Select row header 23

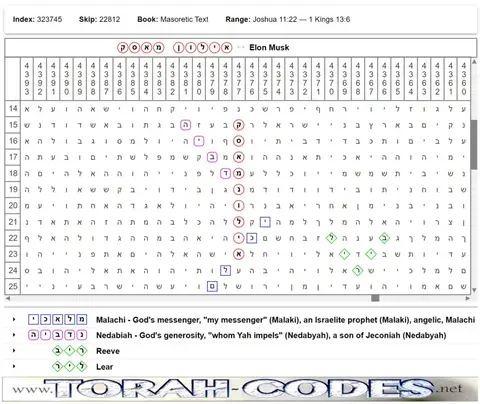pyautogui.click(x=13, y=254)
